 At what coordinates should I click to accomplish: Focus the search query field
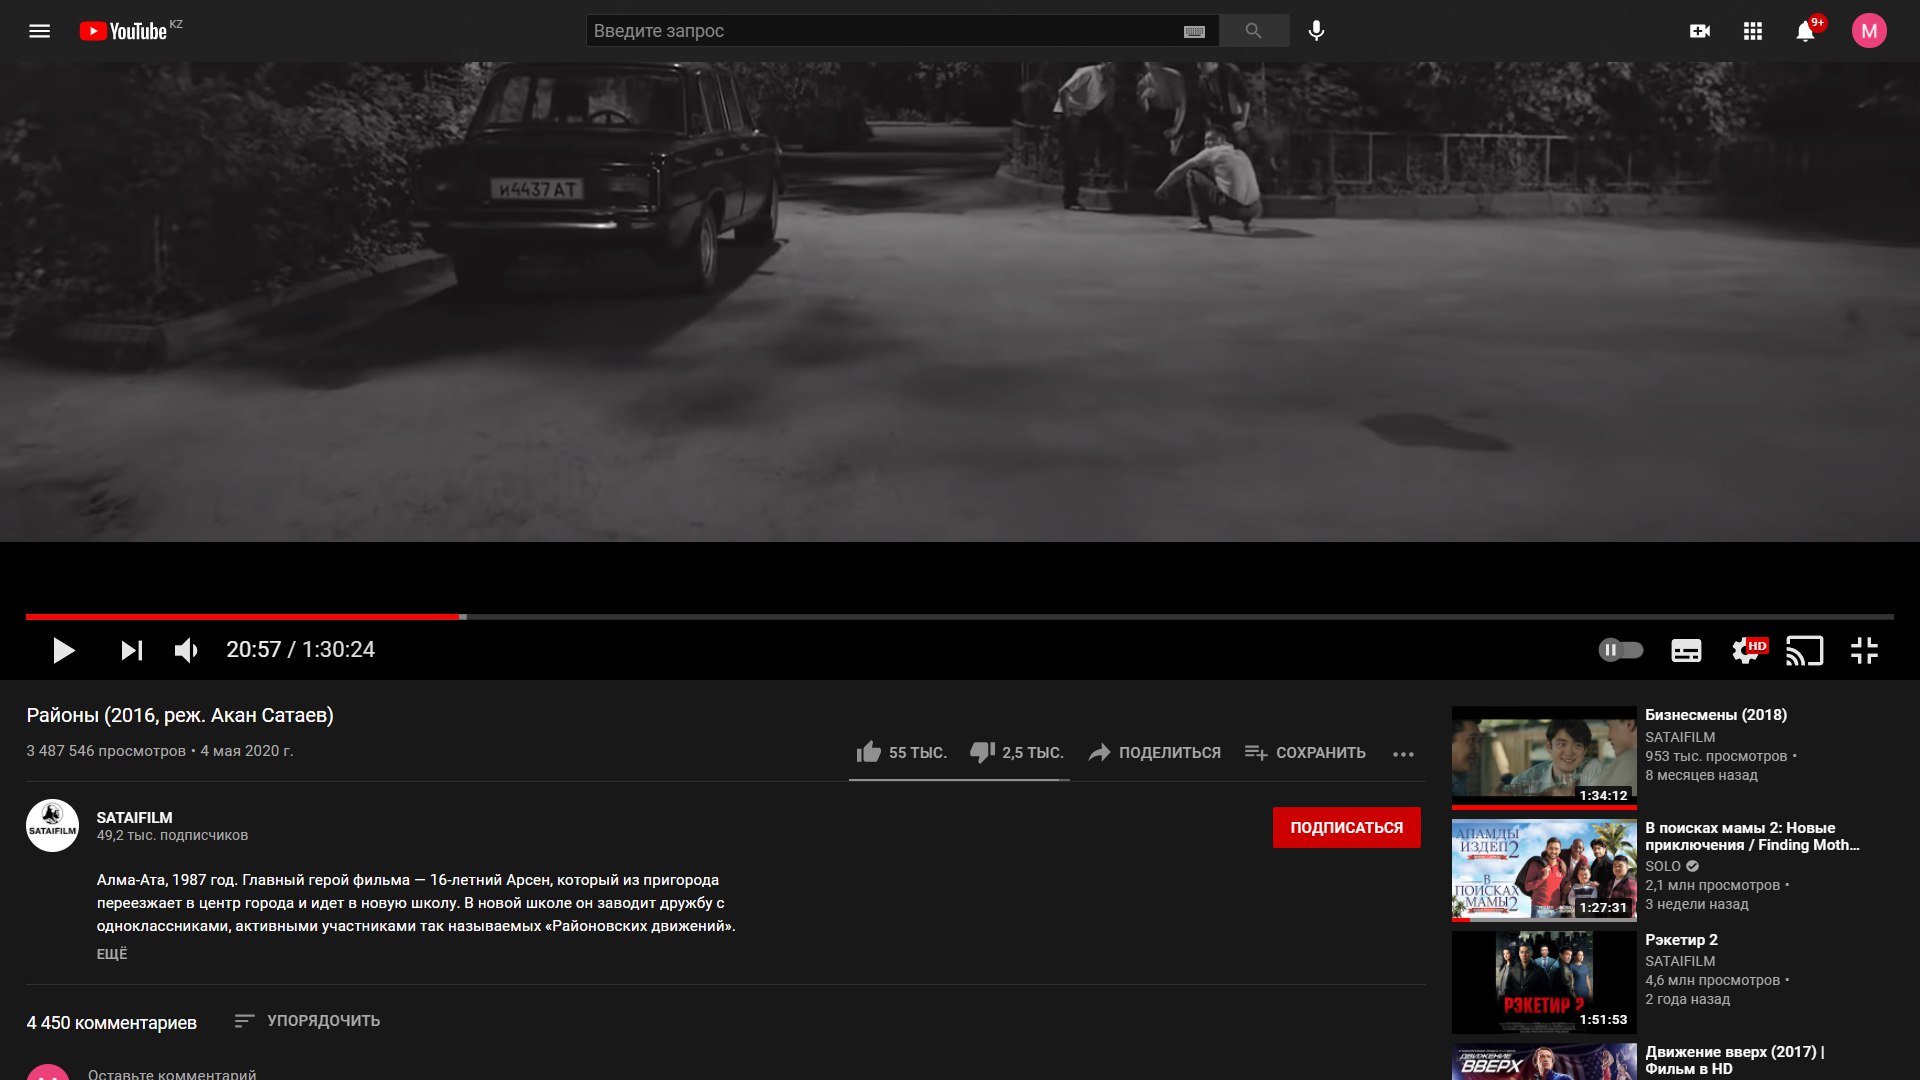[885, 31]
